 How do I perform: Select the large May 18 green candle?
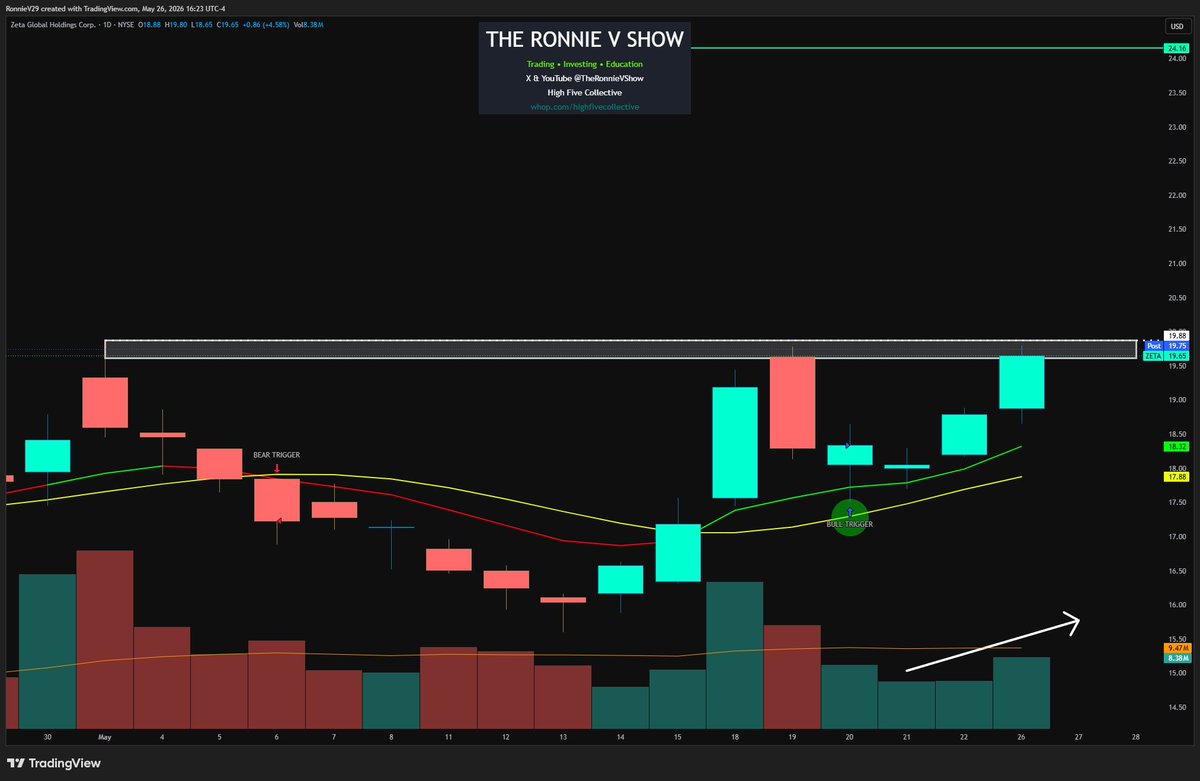(x=735, y=442)
